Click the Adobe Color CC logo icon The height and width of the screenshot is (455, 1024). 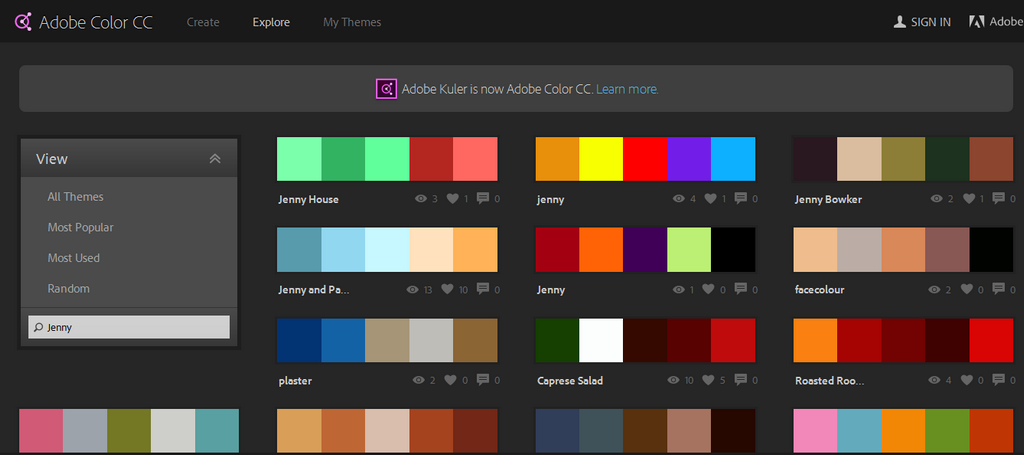tap(21, 21)
